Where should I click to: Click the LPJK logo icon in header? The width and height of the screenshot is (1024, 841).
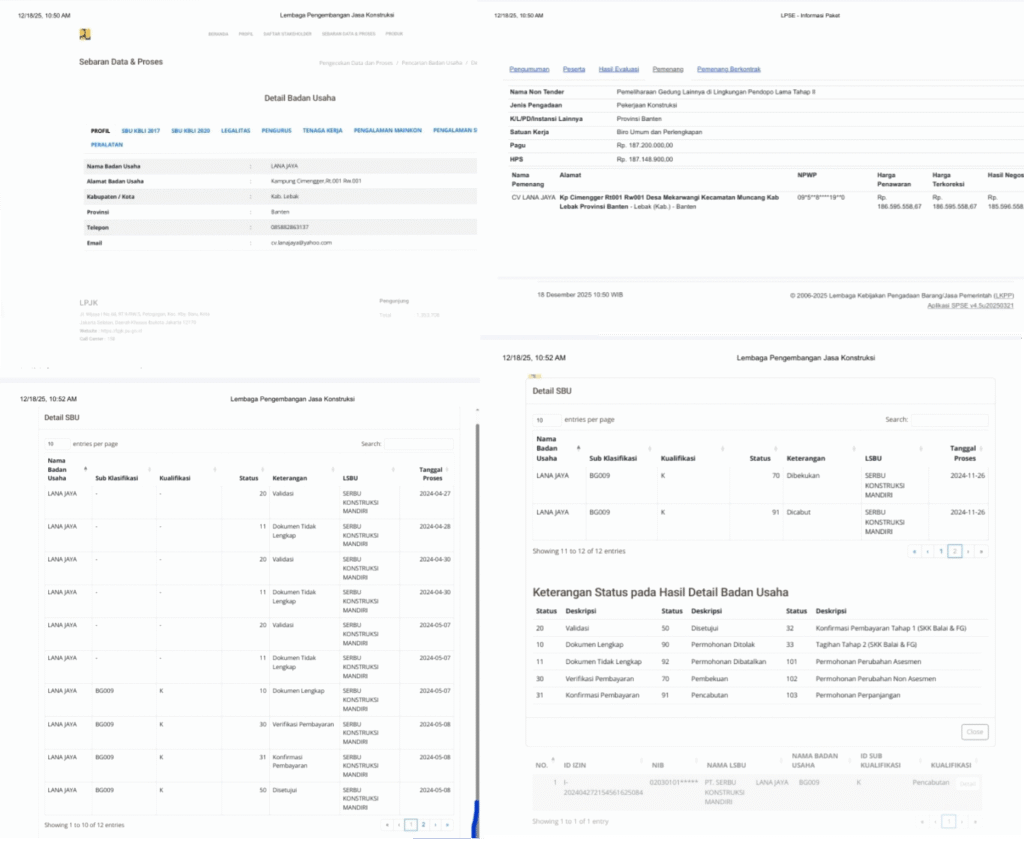tap(85, 34)
